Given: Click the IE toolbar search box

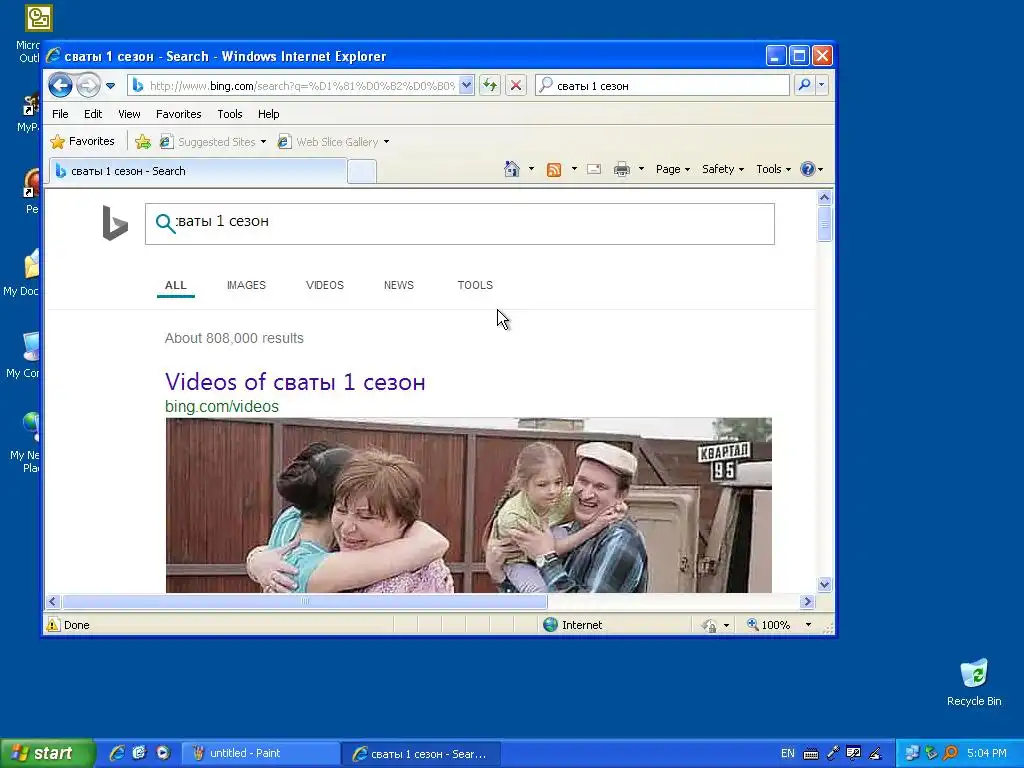Looking at the screenshot, I should [662, 86].
